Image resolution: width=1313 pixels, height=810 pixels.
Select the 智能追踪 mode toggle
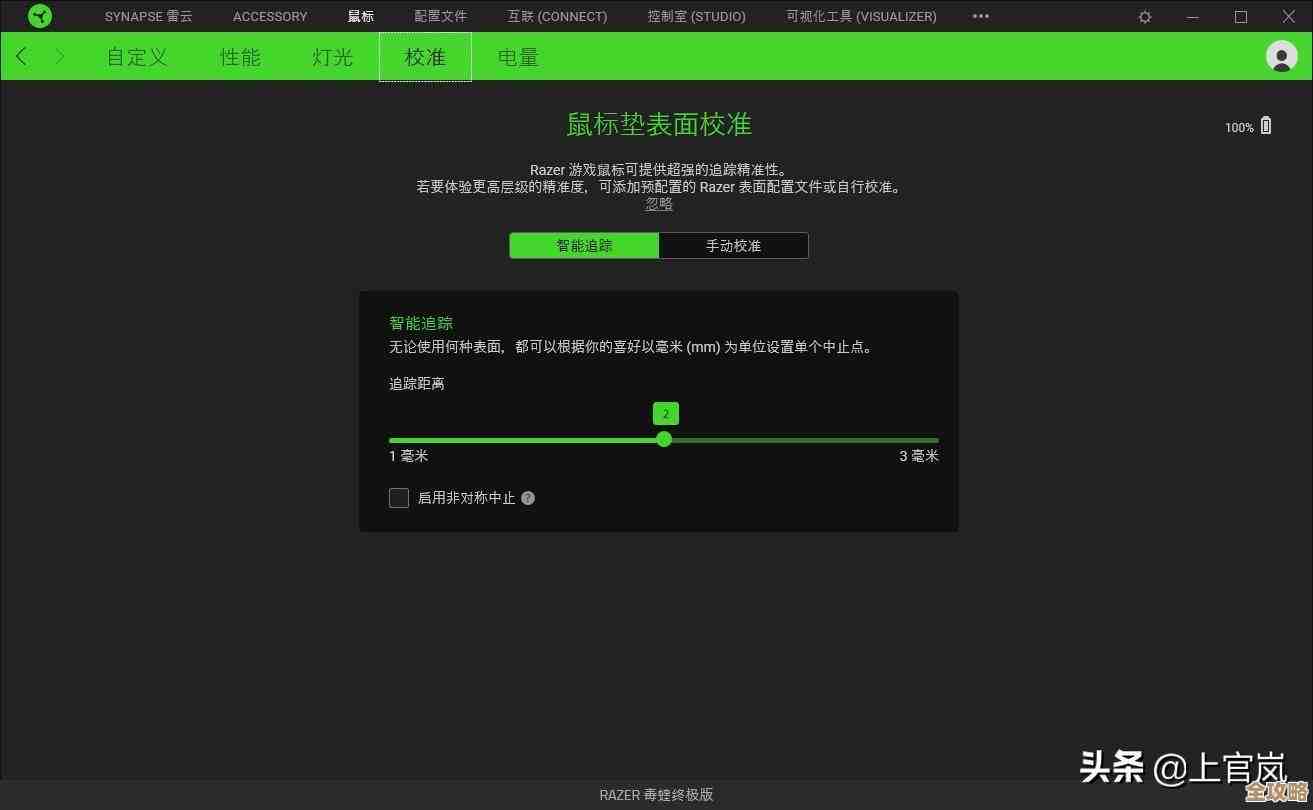(584, 245)
